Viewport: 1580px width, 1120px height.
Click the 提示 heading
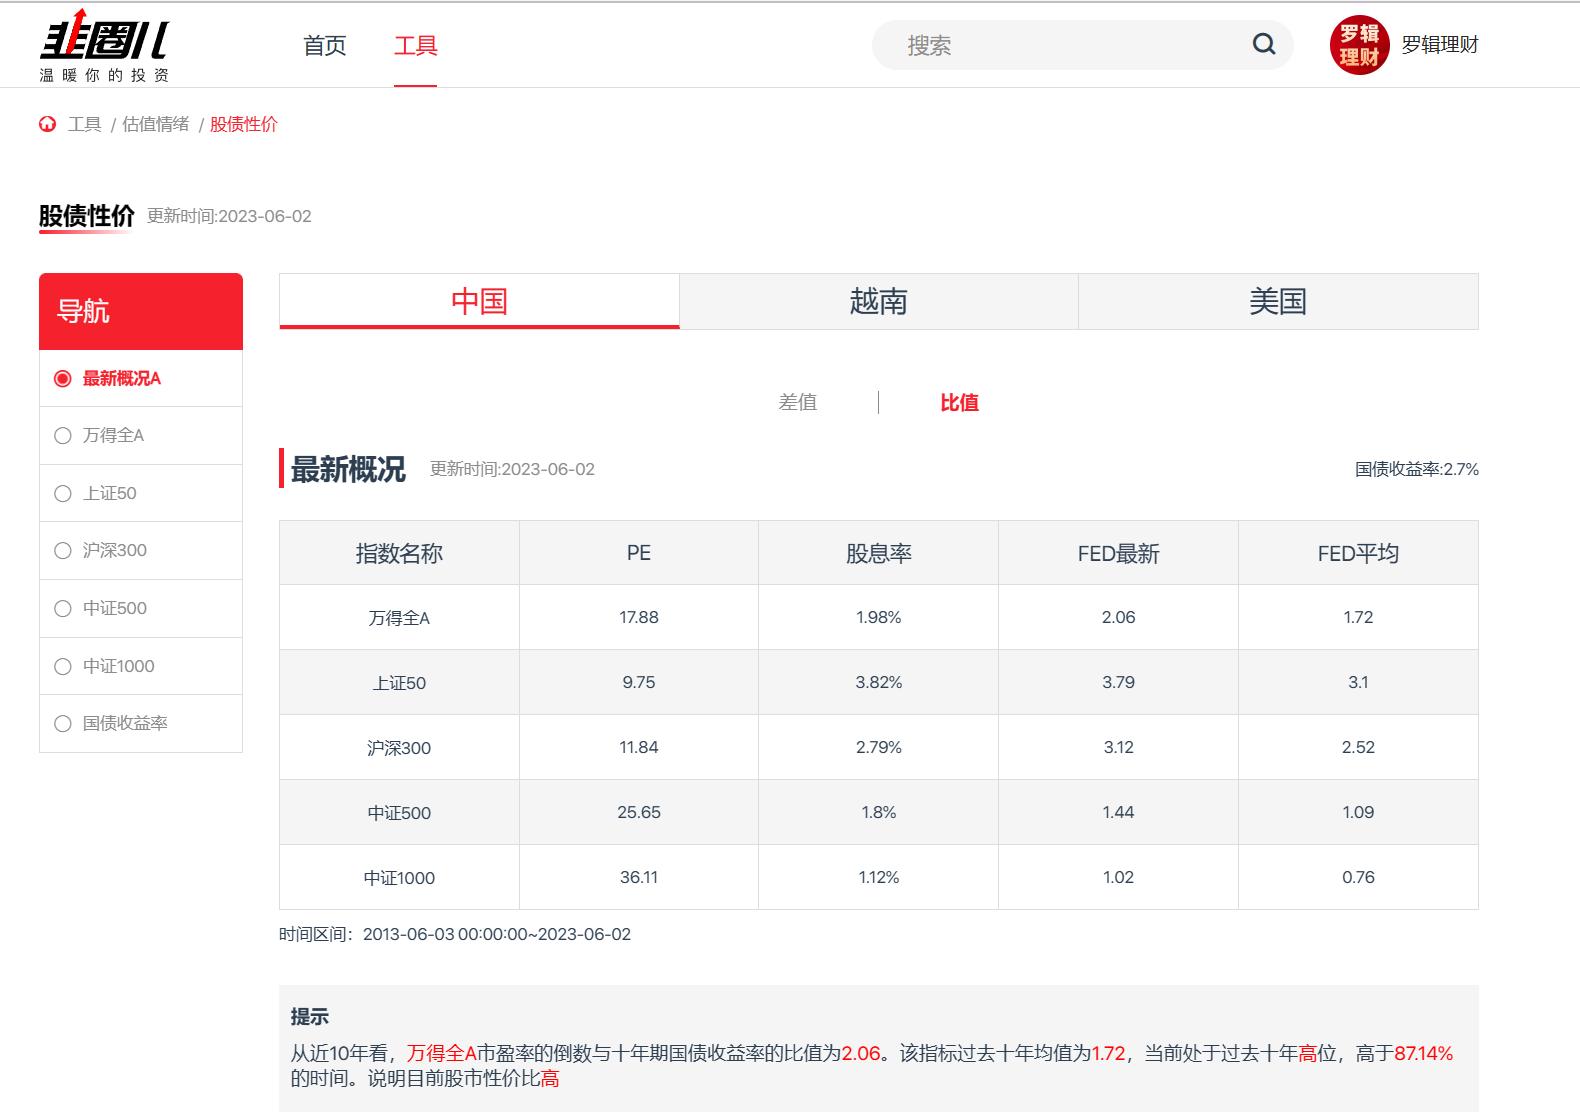tap(309, 1016)
